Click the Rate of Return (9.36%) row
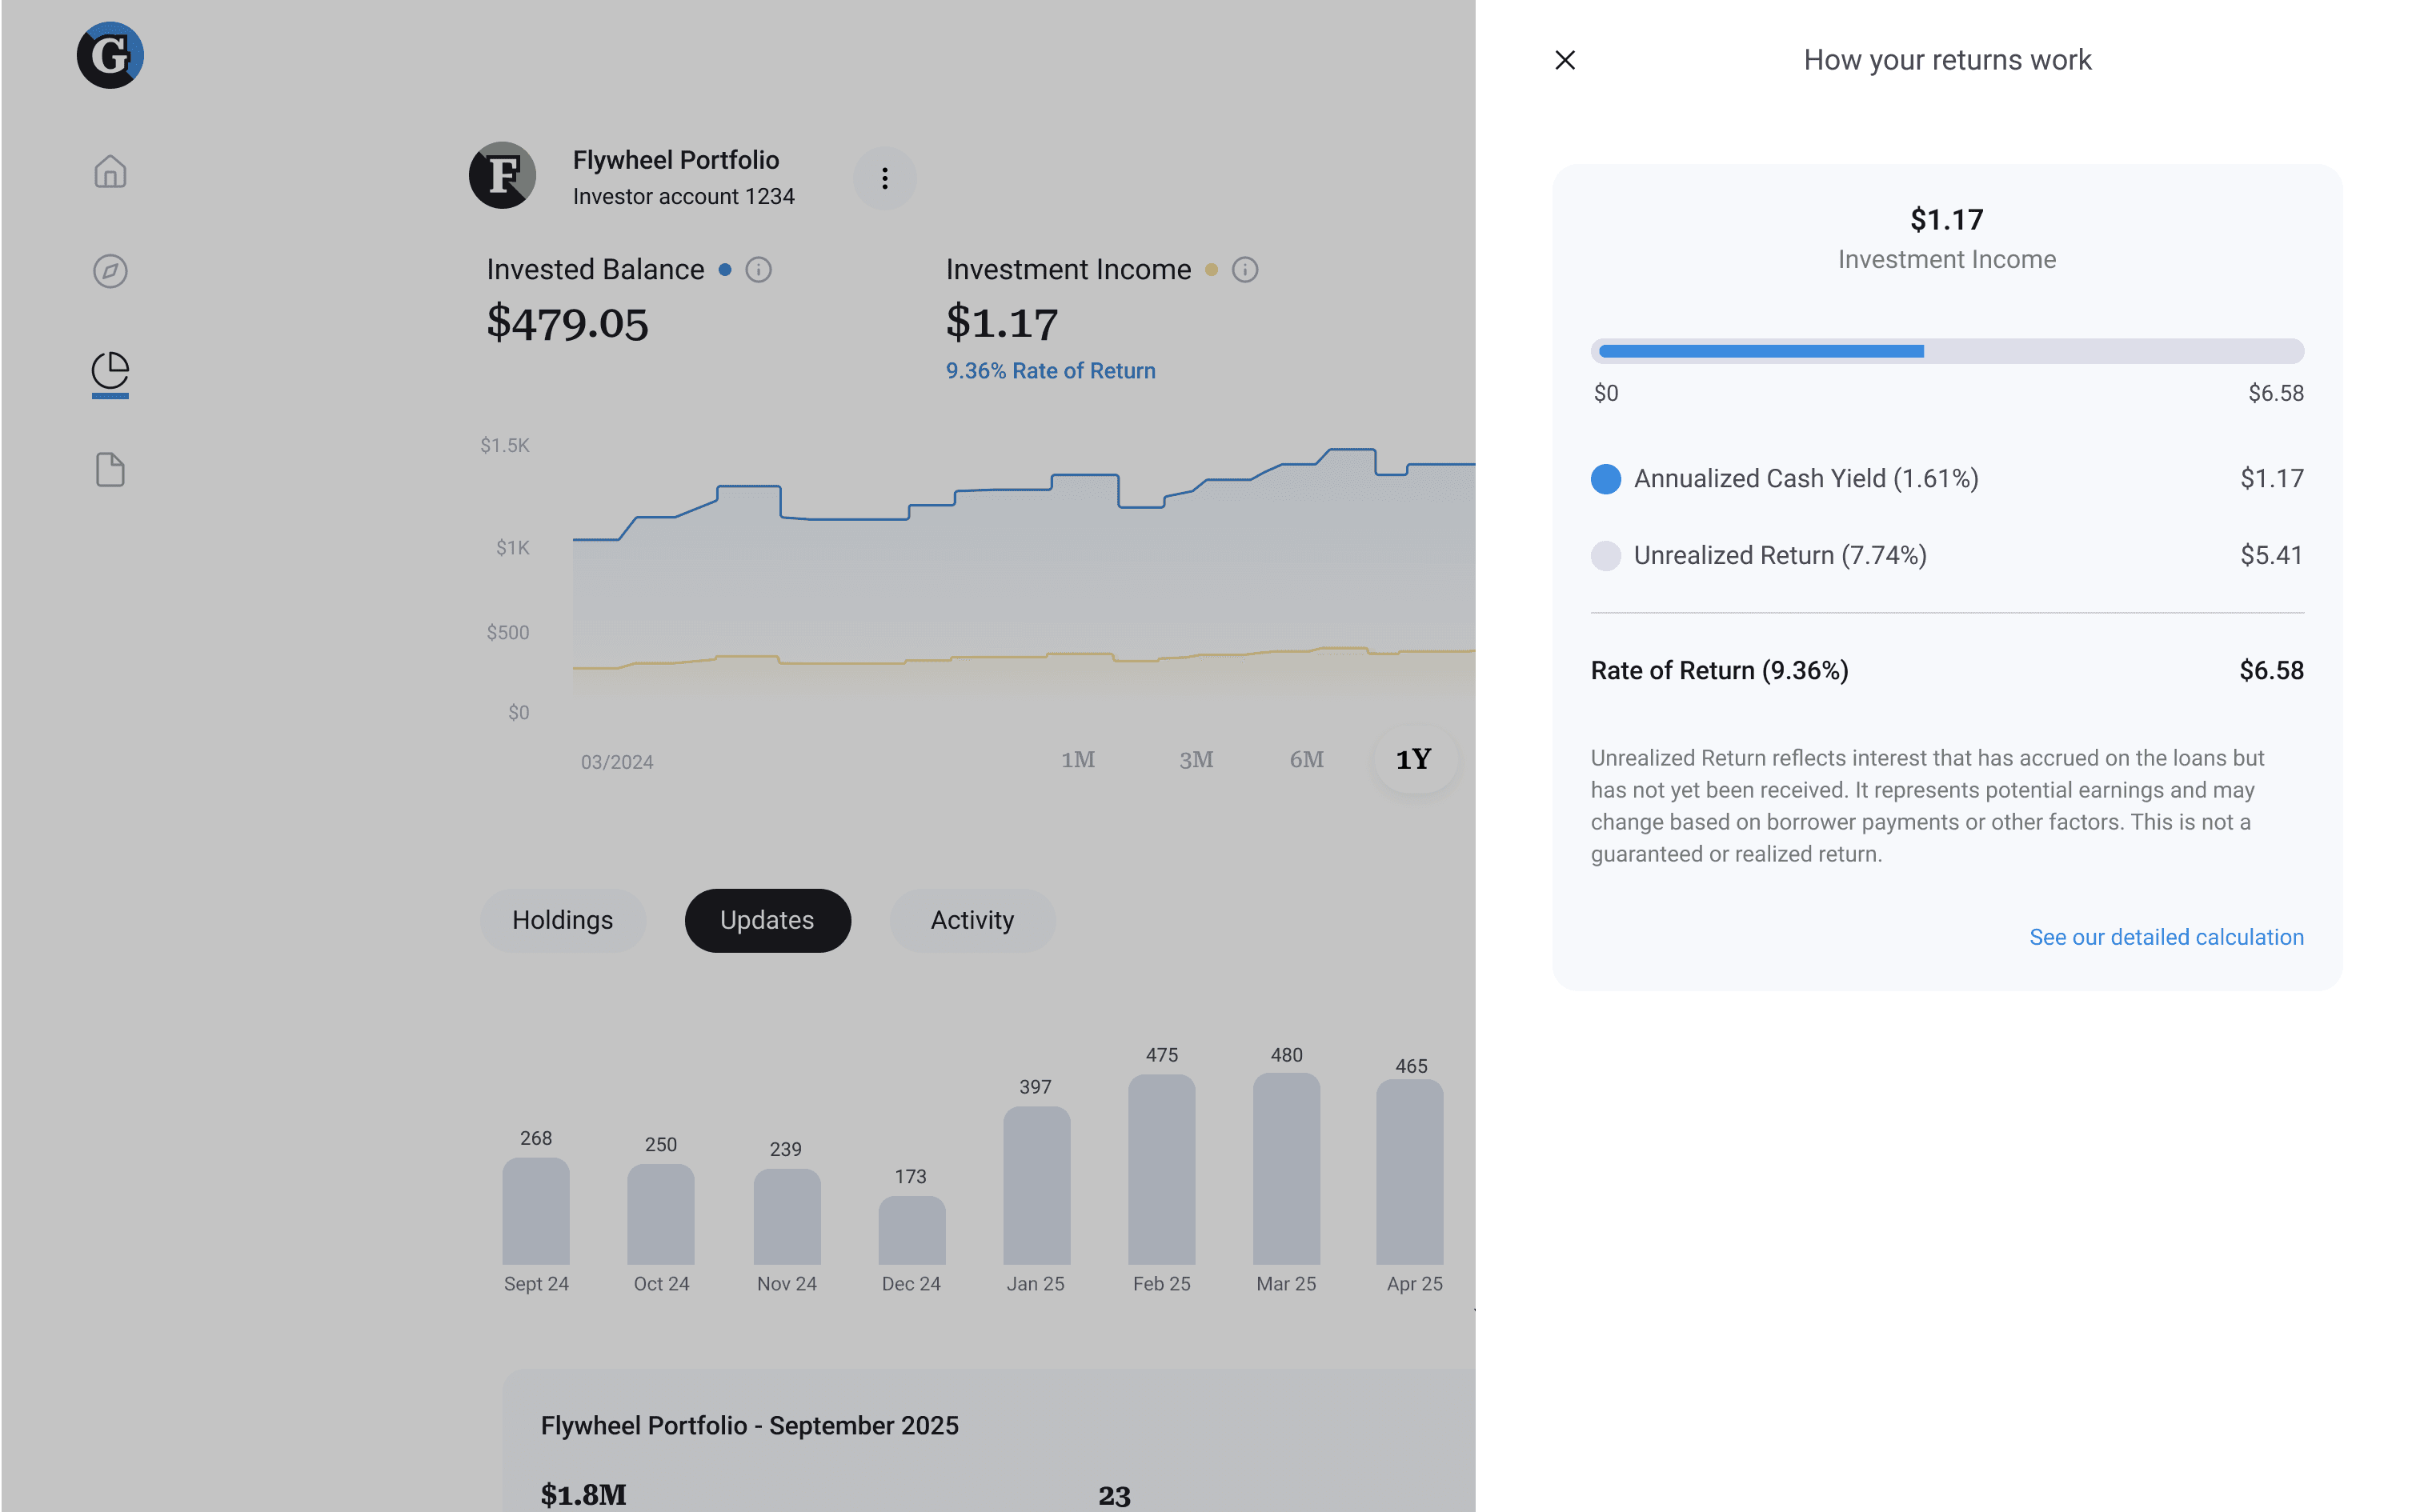The width and height of the screenshot is (2420, 1512). click(x=1947, y=671)
